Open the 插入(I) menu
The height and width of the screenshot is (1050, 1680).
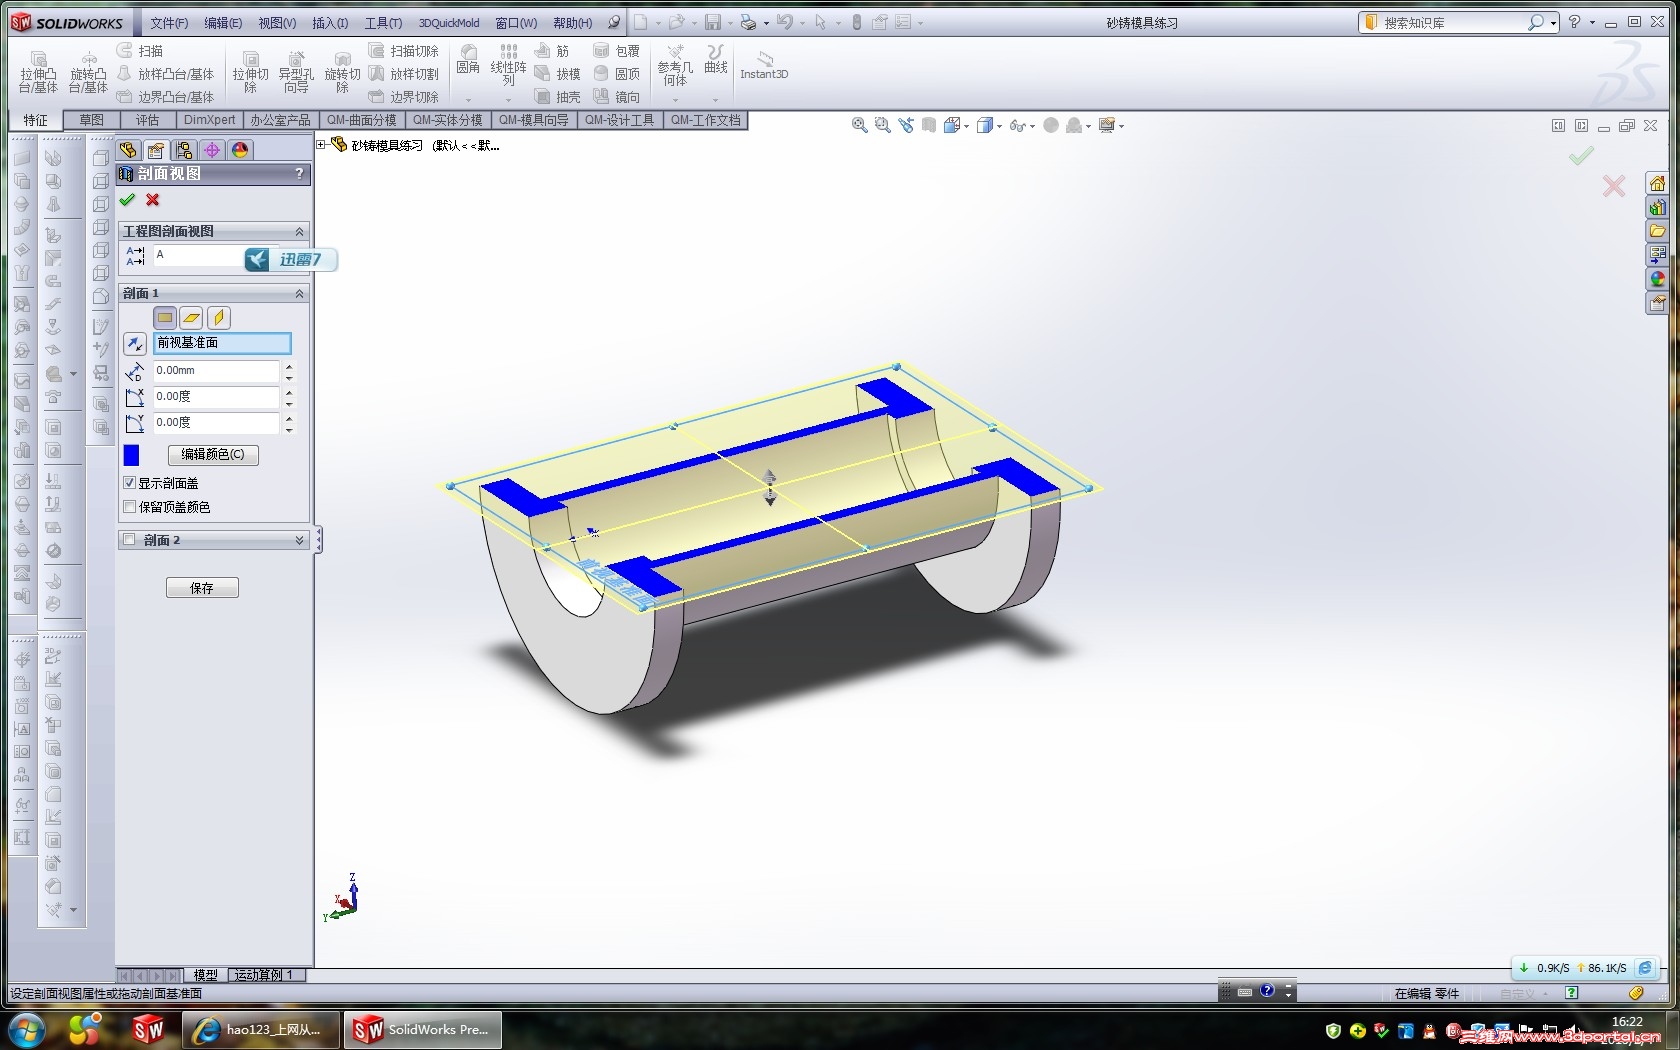point(330,23)
